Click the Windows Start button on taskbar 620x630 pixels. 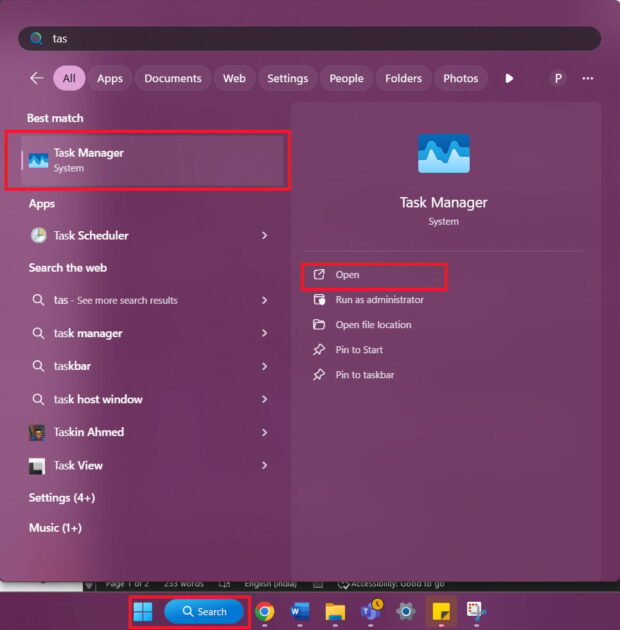(x=143, y=612)
